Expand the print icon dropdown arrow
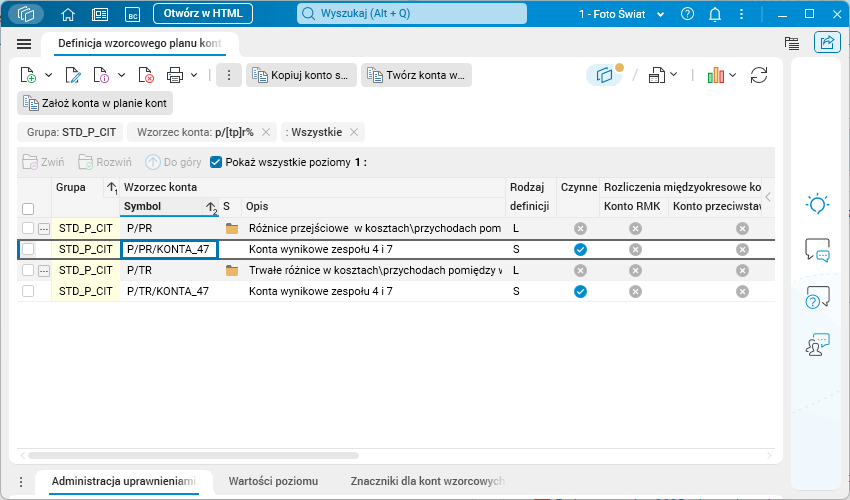 click(194, 75)
